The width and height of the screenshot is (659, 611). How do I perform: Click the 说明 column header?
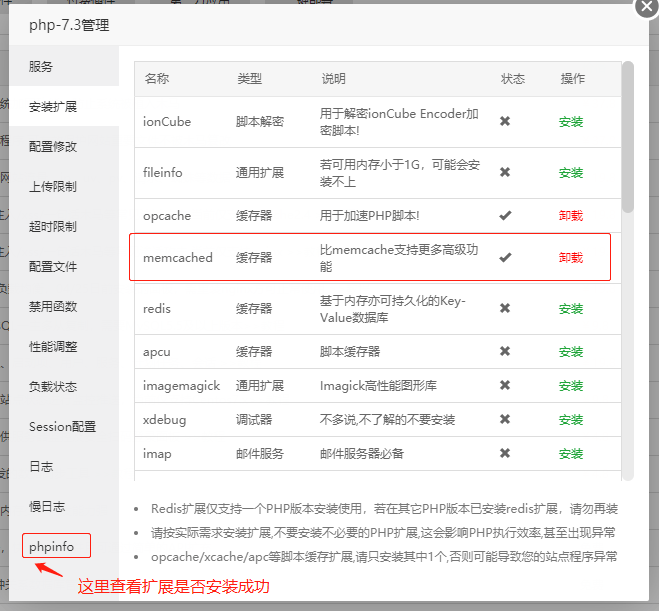[x=333, y=79]
